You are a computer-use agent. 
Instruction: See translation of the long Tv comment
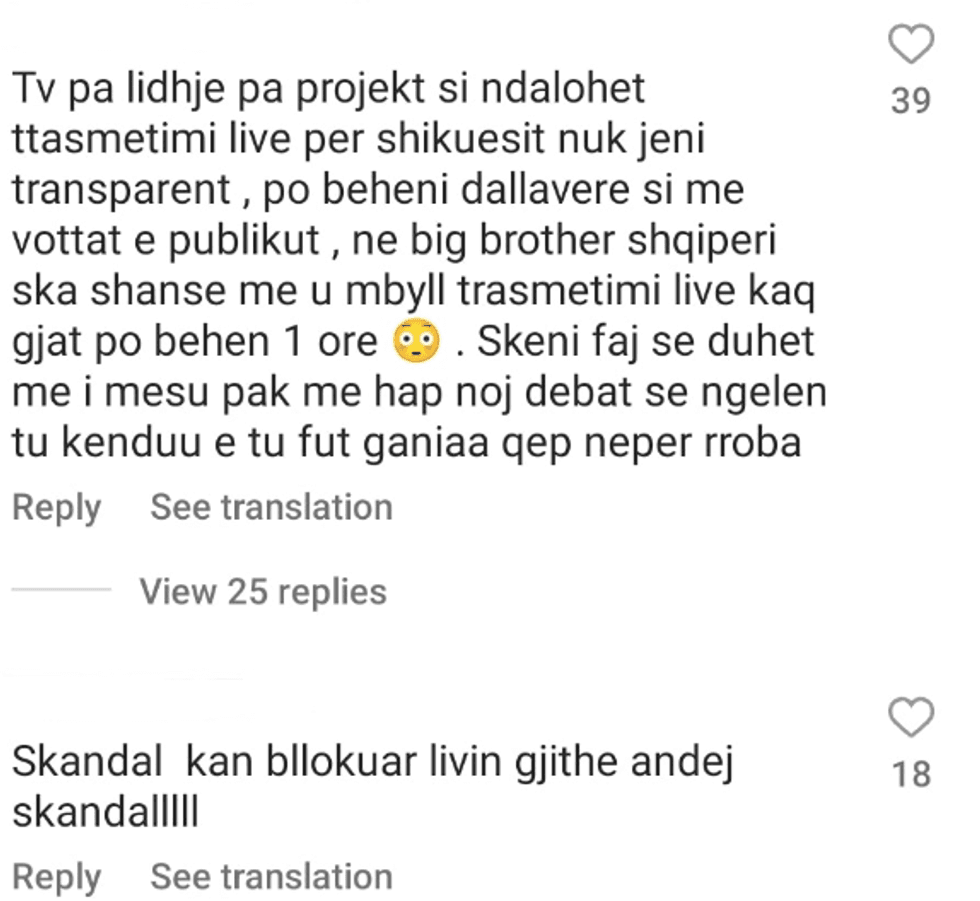point(271,507)
